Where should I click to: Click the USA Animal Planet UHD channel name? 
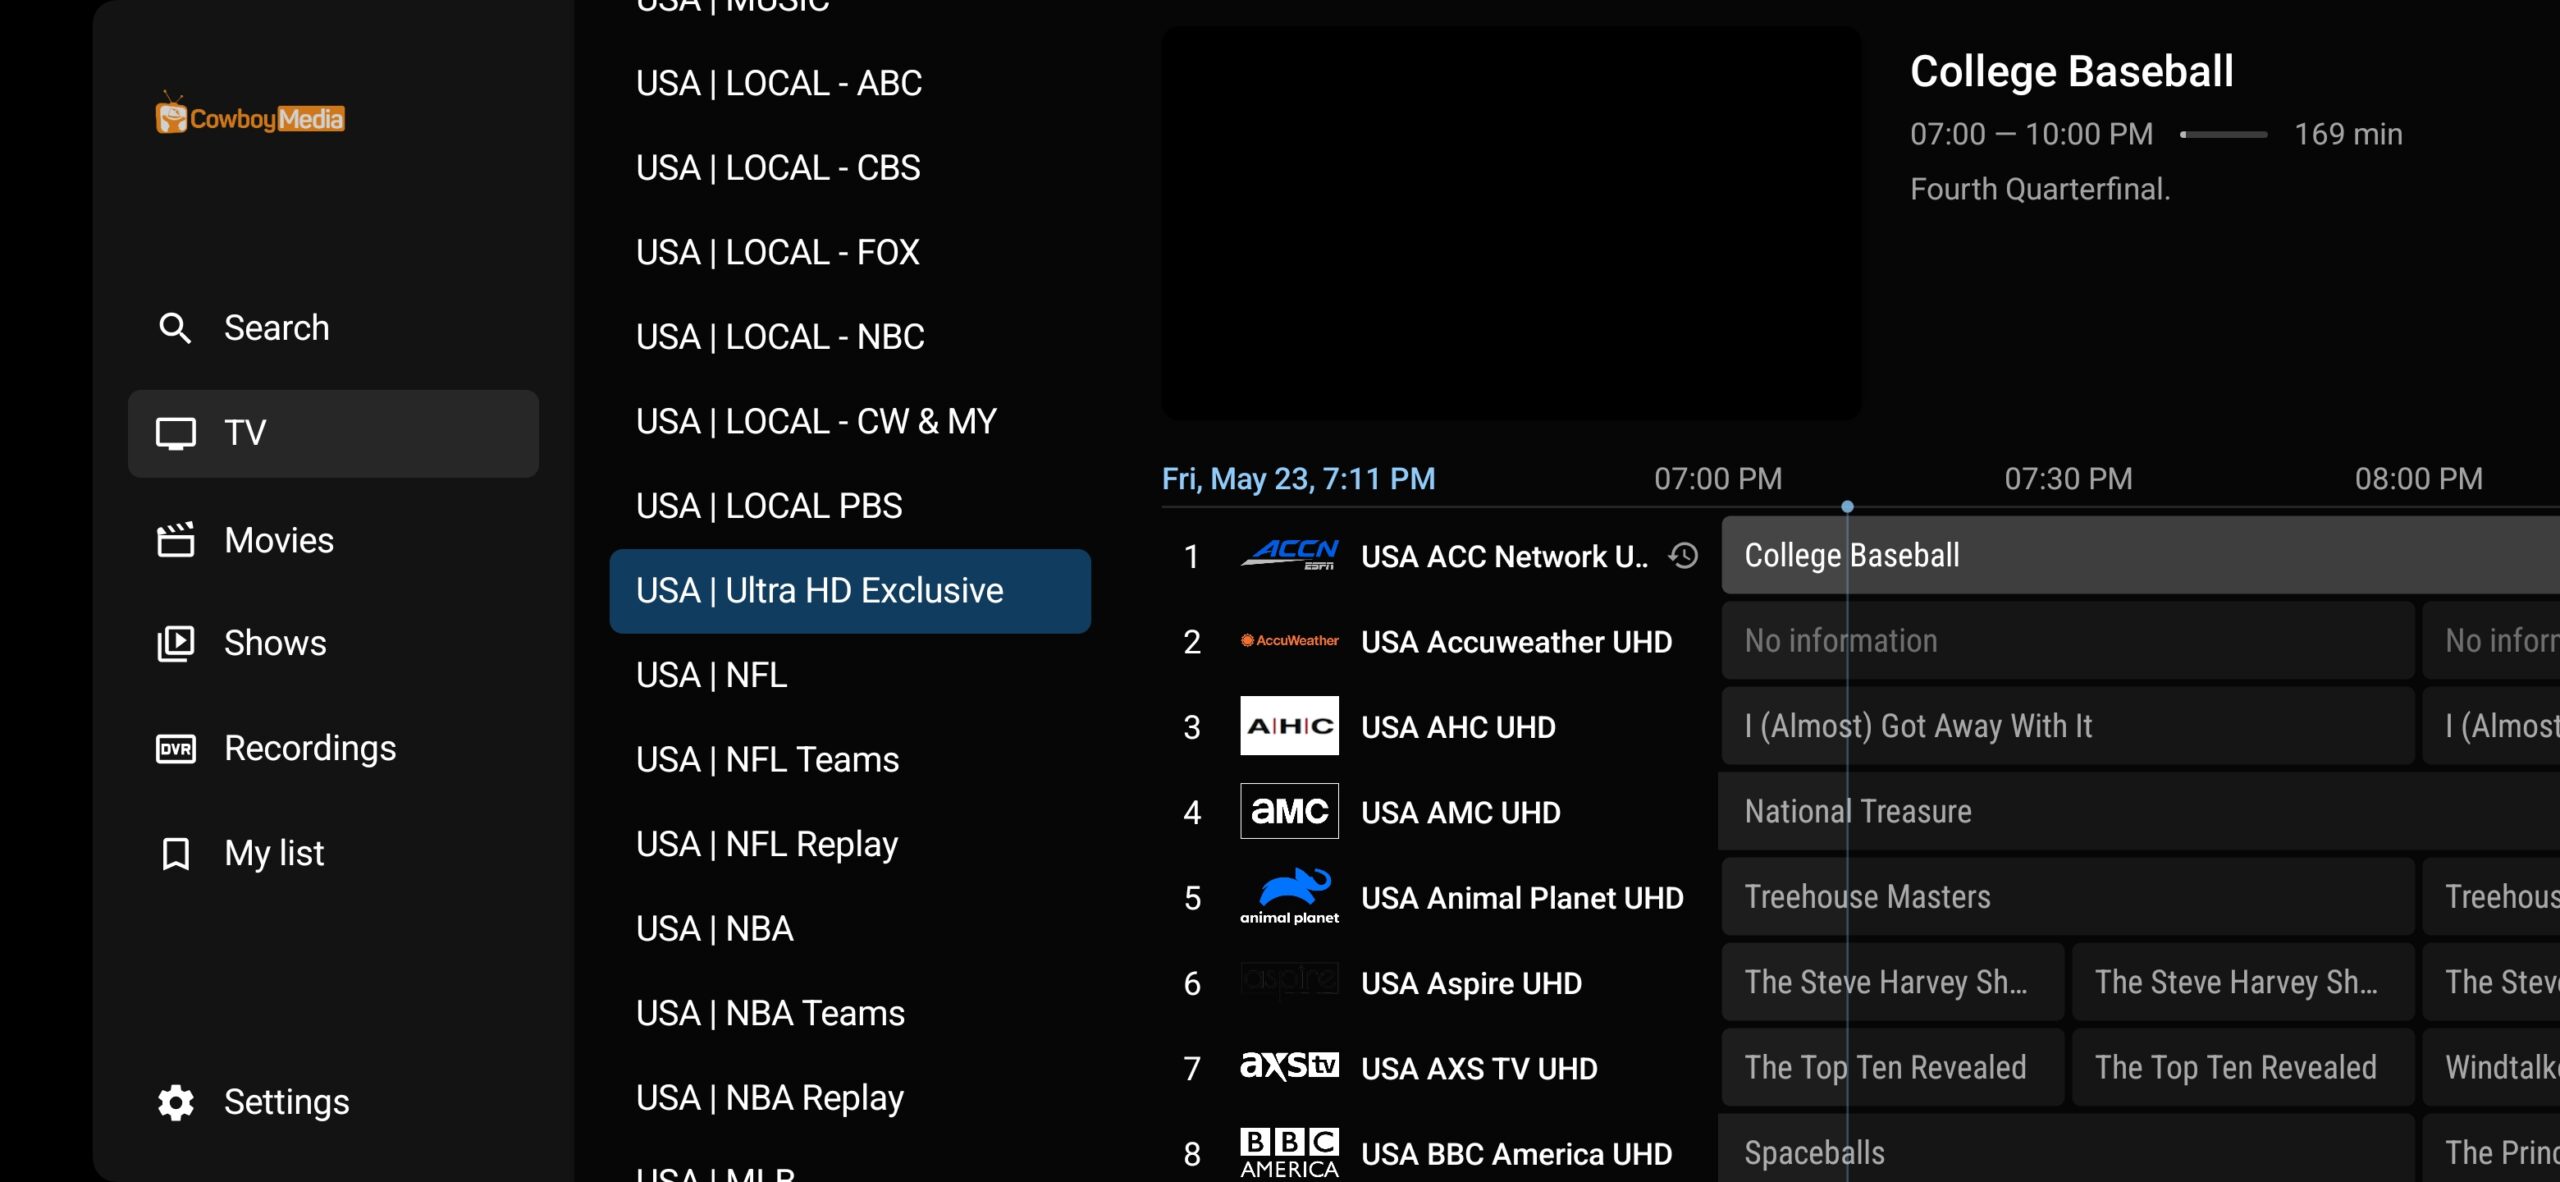click(1522, 898)
